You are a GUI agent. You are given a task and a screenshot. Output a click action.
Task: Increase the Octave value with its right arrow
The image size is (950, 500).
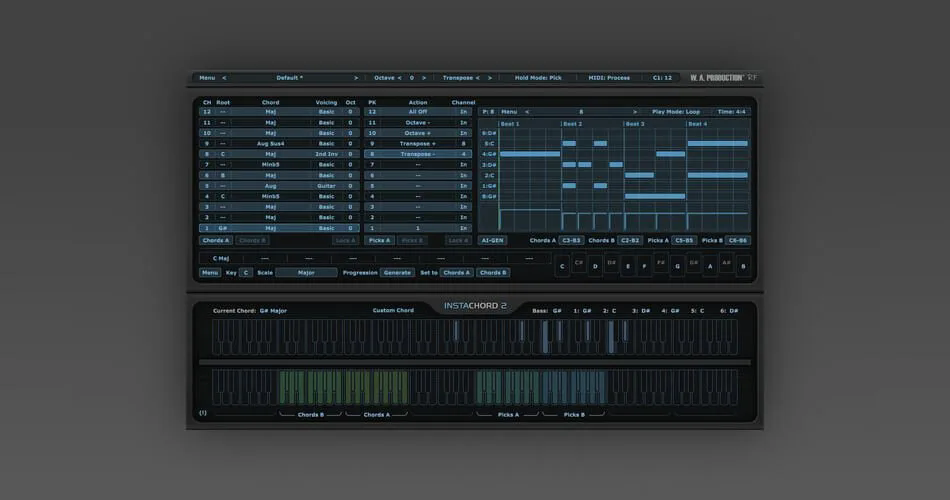click(x=424, y=78)
